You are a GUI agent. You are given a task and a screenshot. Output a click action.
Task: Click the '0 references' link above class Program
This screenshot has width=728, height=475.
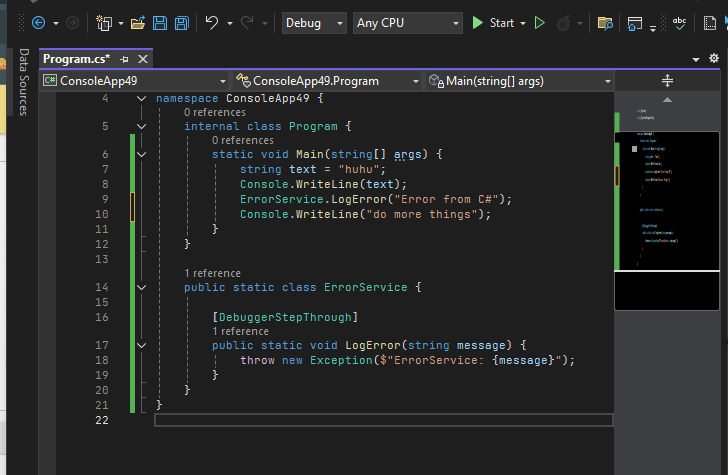[214, 112]
